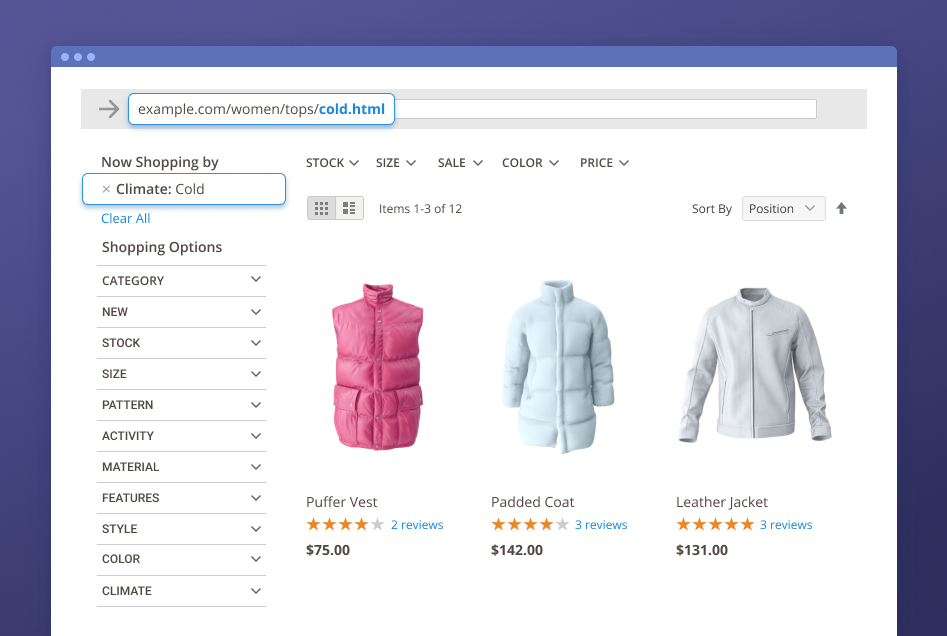
Task: Click the Puffer Vest star rating
Action: point(344,525)
